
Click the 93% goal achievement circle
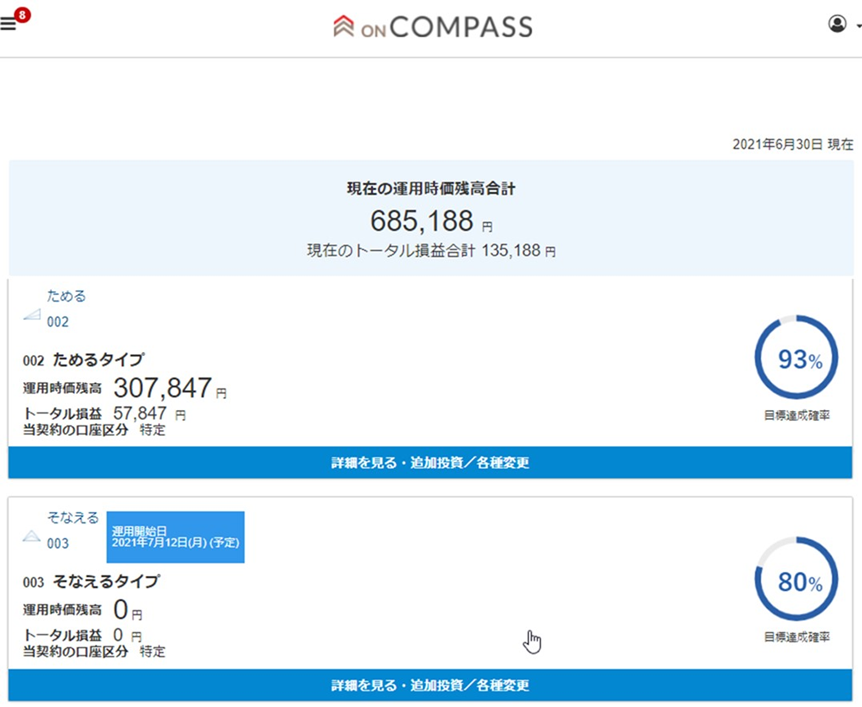click(796, 357)
